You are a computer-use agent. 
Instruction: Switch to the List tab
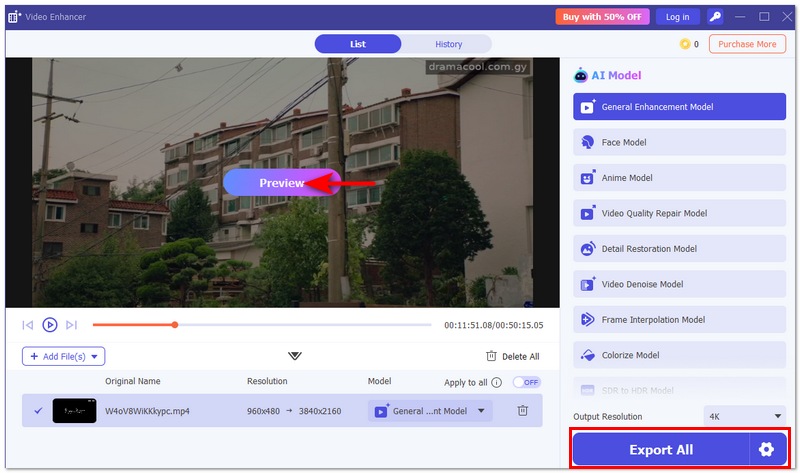(358, 44)
